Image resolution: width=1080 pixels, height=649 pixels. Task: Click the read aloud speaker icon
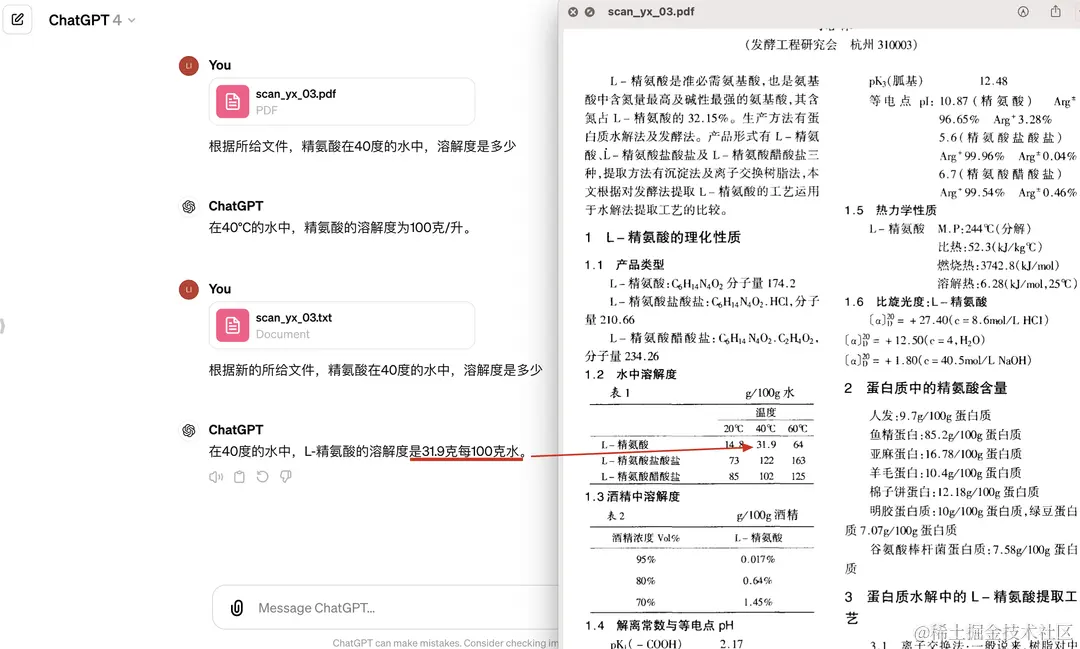(x=216, y=477)
